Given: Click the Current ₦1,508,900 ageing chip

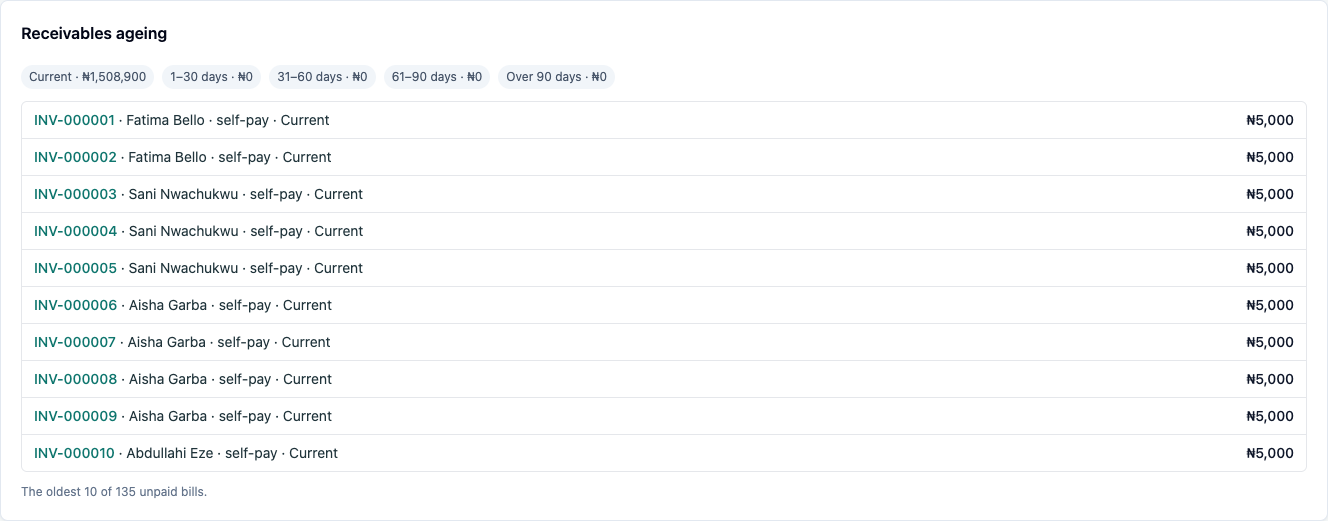Looking at the screenshot, I should click(x=88, y=77).
